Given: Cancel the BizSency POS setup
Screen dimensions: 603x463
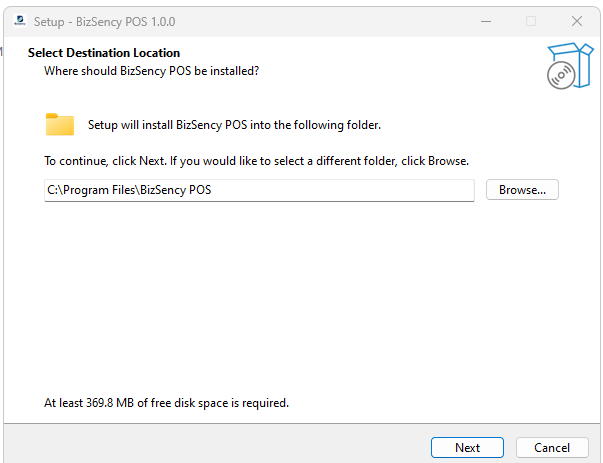Looking at the screenshot, I should pyautogui.click(x=552, y=447).
